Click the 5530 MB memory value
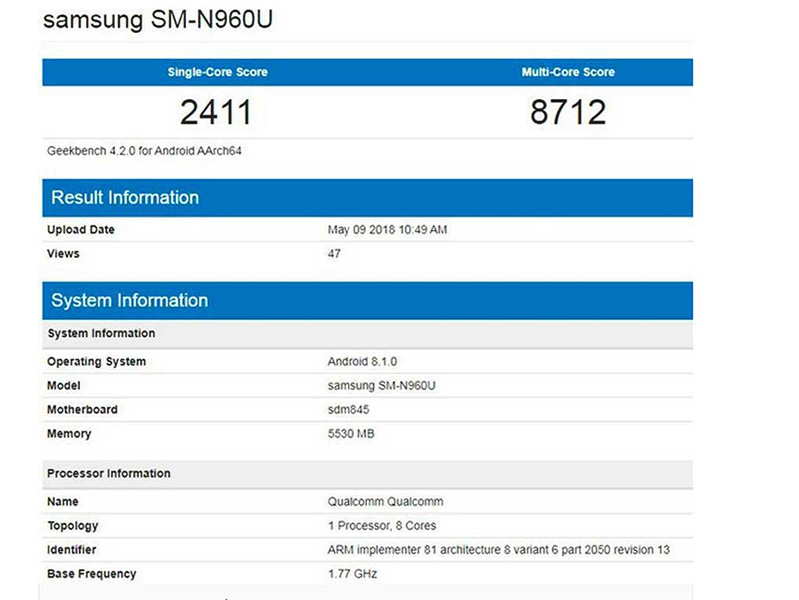This screenshot has height=600, width=799. pyautogui.click(x=351, y=434)
